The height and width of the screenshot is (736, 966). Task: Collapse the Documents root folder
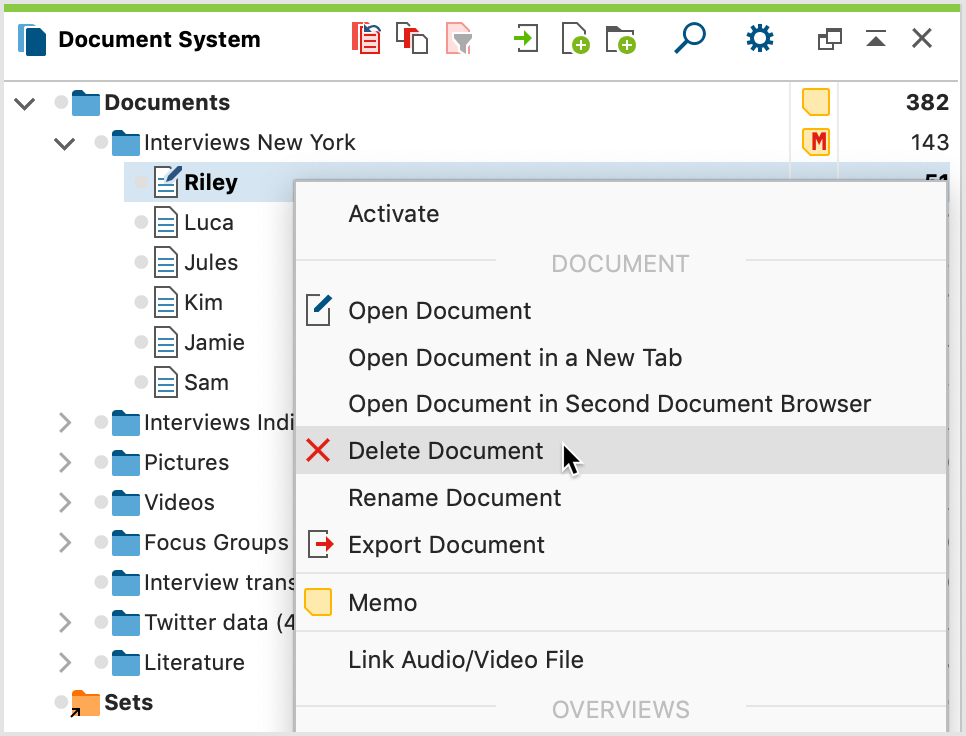click(x=25, y=103)
